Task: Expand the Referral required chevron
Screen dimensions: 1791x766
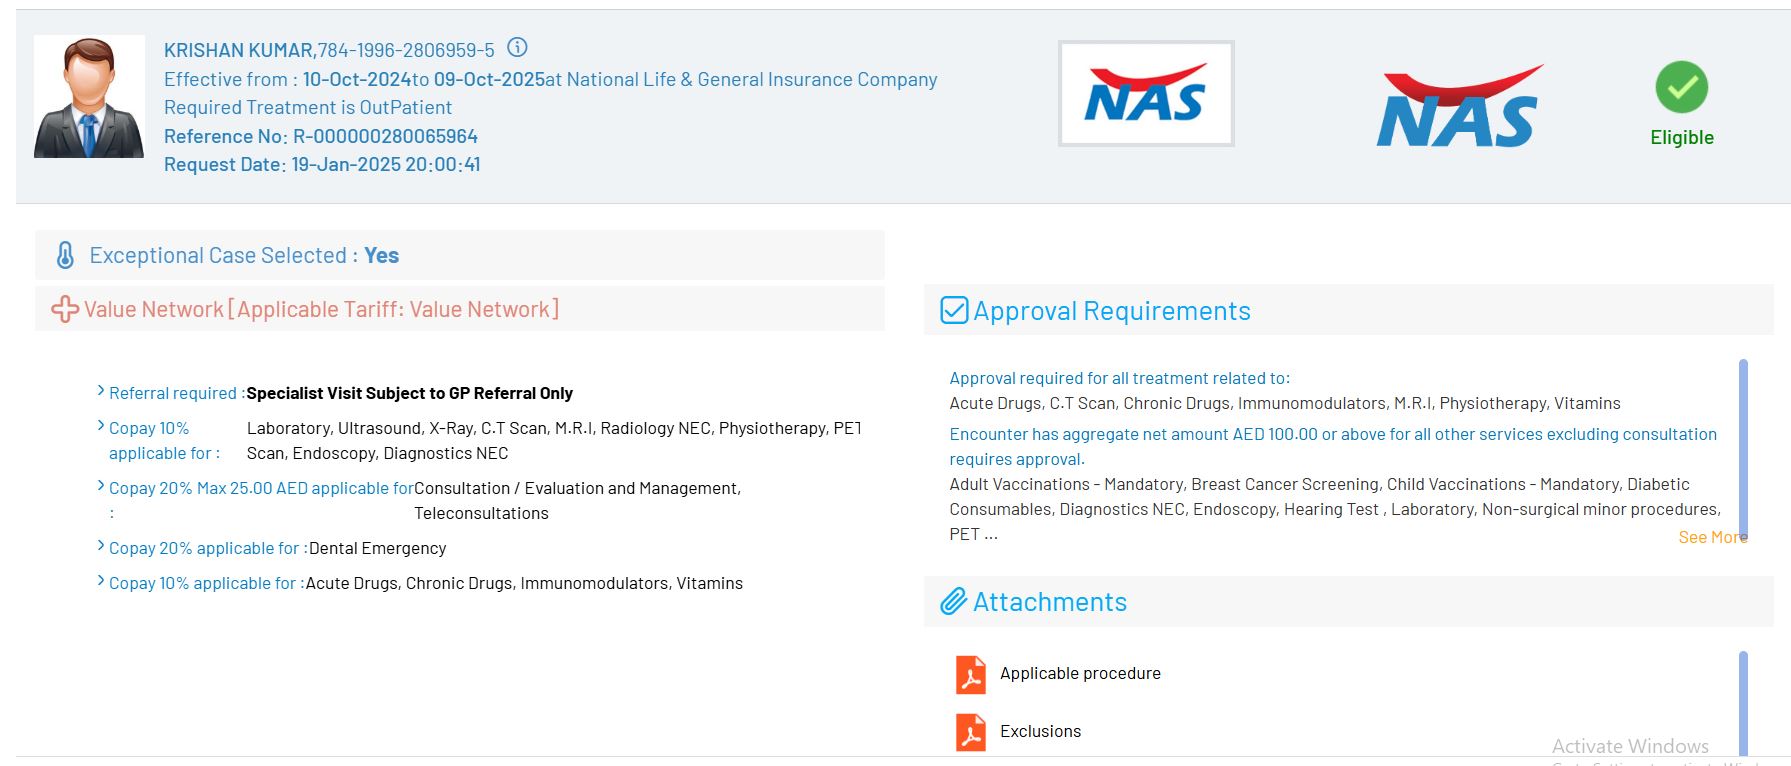Action: [101, 391]
